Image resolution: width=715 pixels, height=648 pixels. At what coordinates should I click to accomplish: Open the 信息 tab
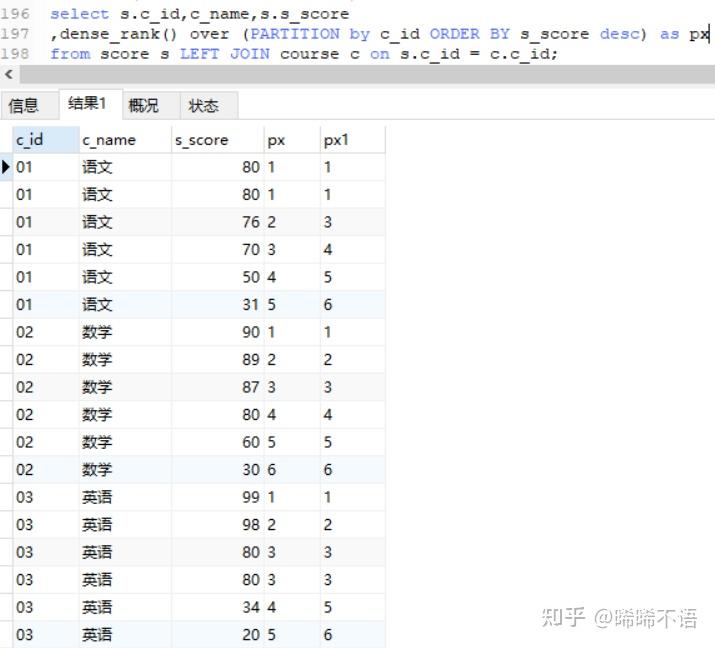point(30,106)
